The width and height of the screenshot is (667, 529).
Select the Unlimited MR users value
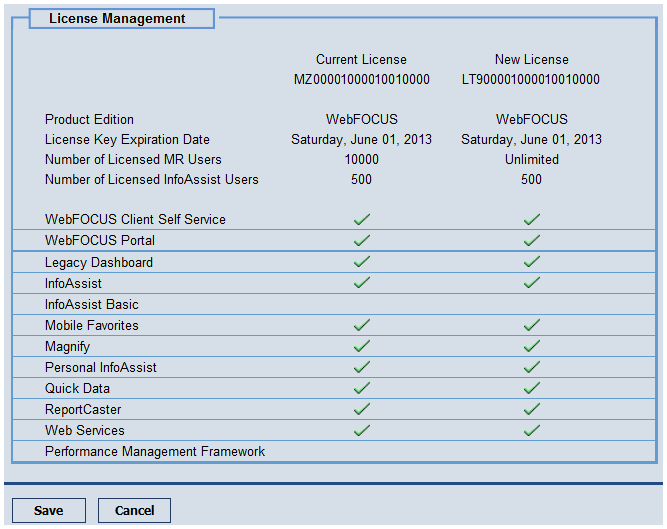(532, 159)
